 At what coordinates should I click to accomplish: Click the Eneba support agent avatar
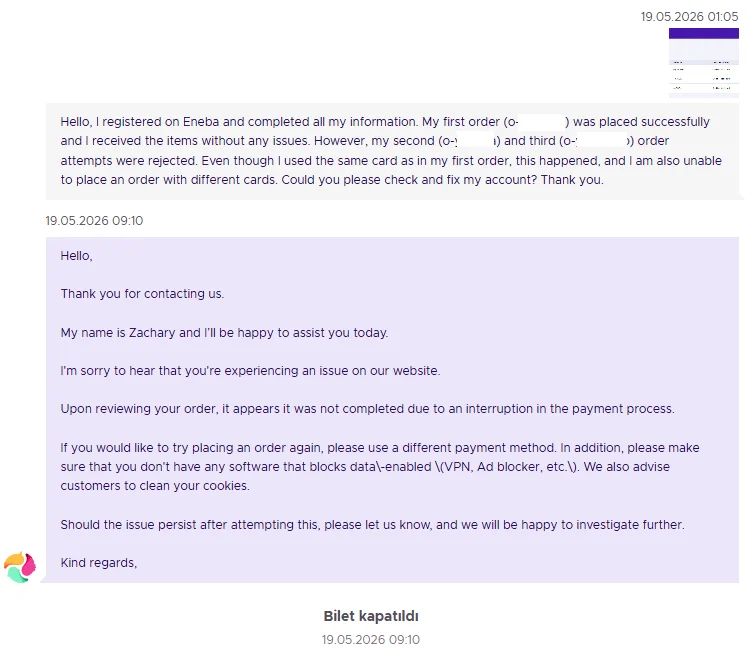(x=20, y=567)
